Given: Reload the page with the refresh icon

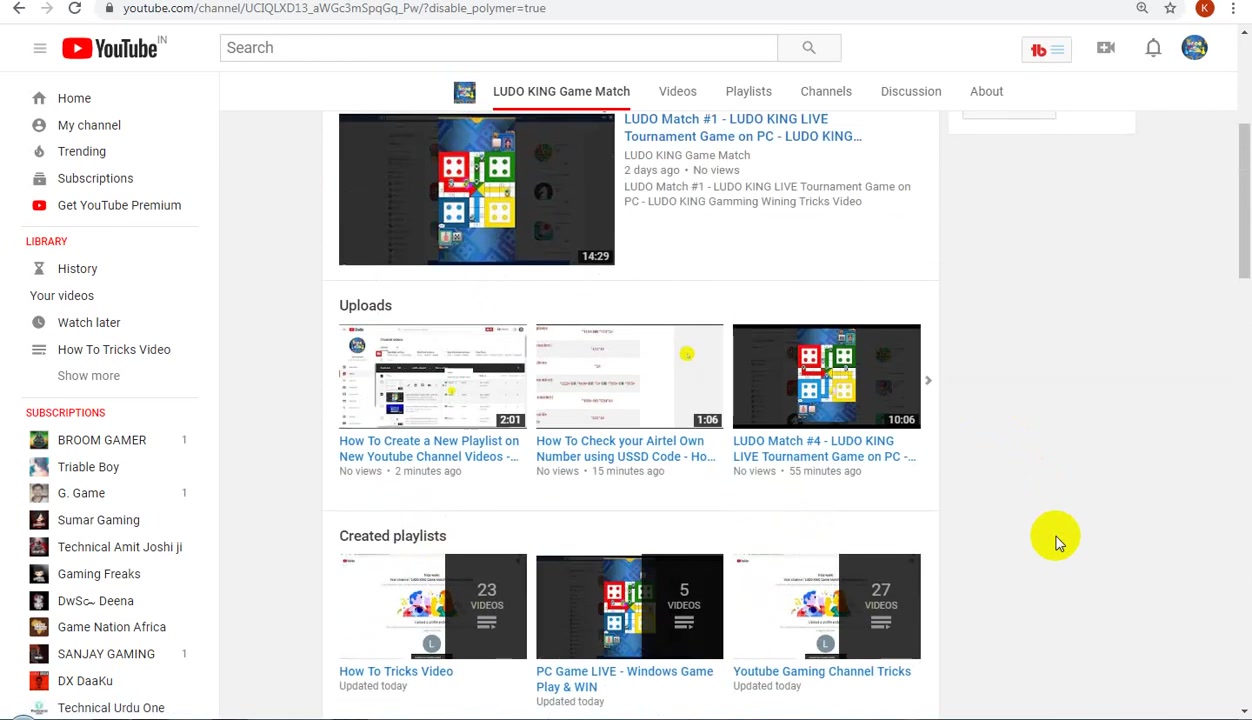Looking at the screenshot, I should point(74,8).
